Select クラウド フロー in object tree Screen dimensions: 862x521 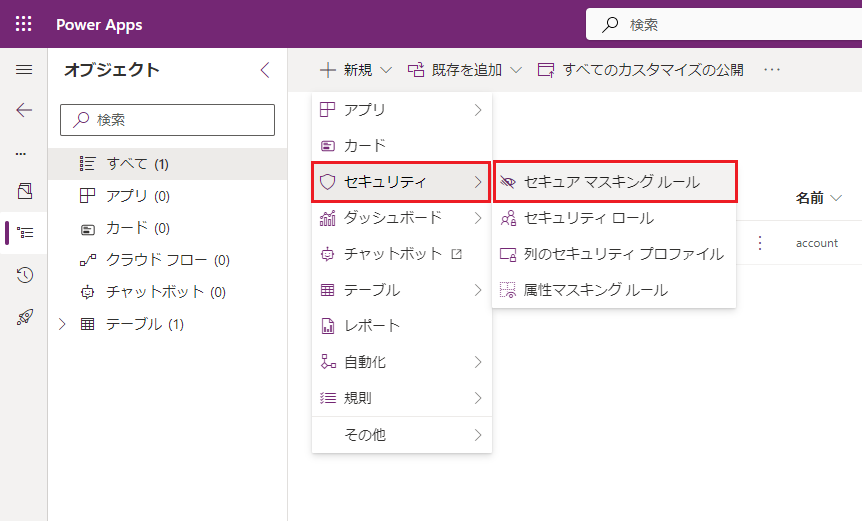pyautogui.click(x=156, y=260)
